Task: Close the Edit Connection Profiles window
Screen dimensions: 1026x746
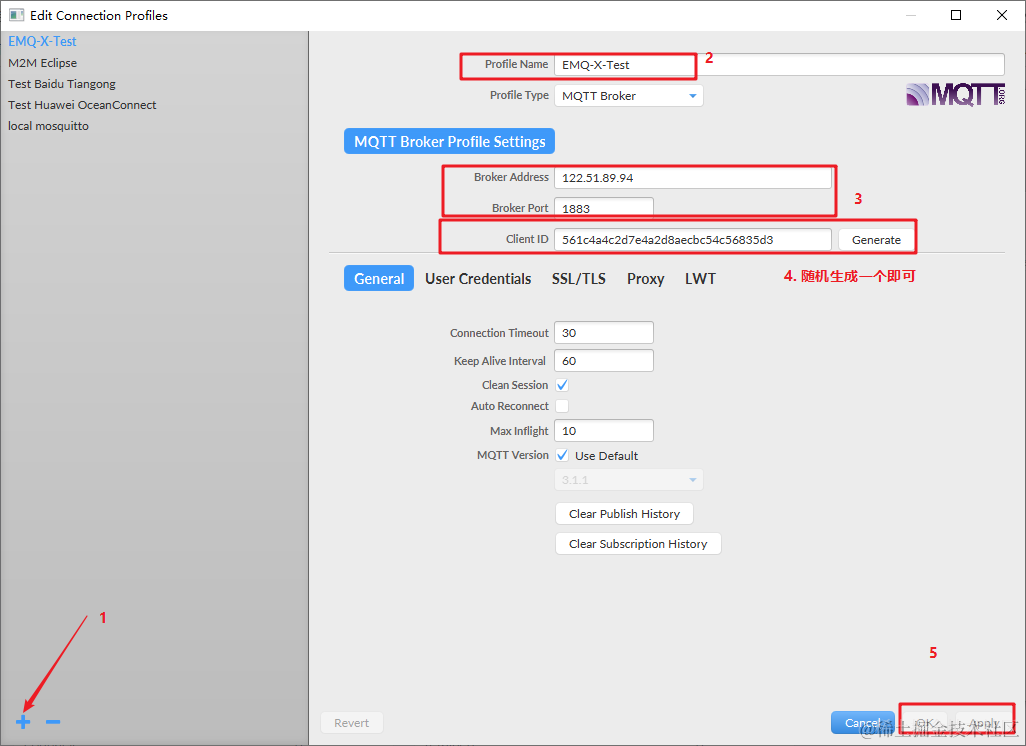Action: click(x=1002, y=15)
